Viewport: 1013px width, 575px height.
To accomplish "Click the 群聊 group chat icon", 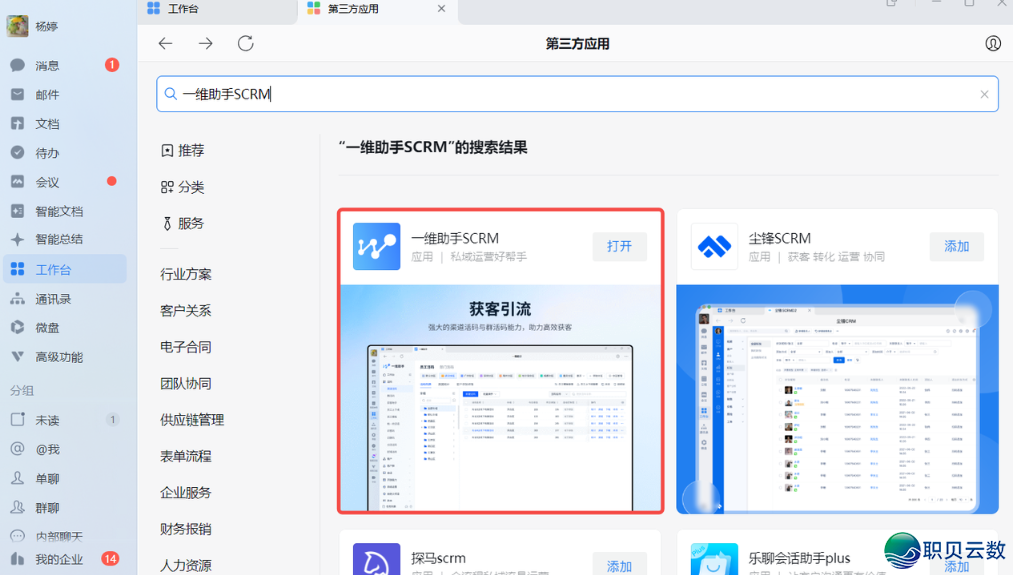I will click(x=17, y=507).
